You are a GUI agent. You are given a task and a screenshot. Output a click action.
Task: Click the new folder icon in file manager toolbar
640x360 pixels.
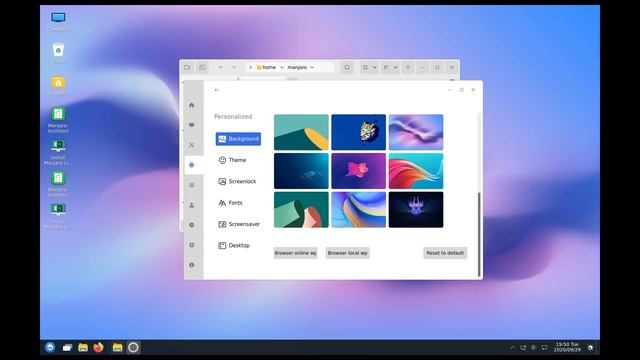tap(187, 67)
